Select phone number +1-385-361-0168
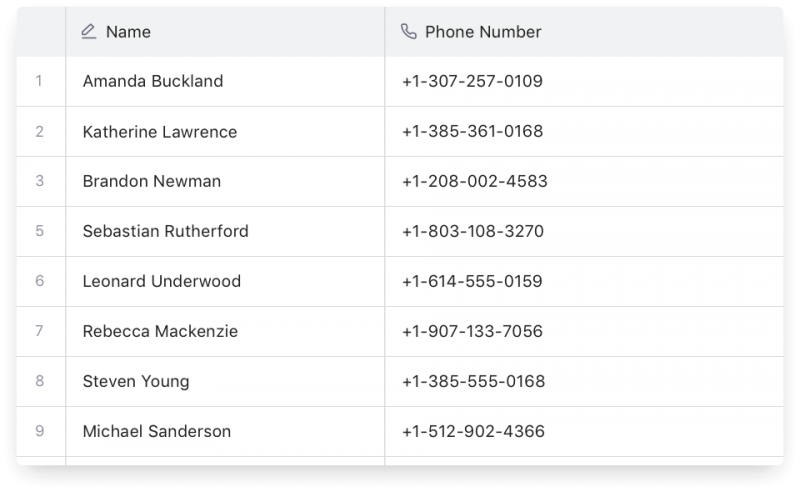 point(473,131)
